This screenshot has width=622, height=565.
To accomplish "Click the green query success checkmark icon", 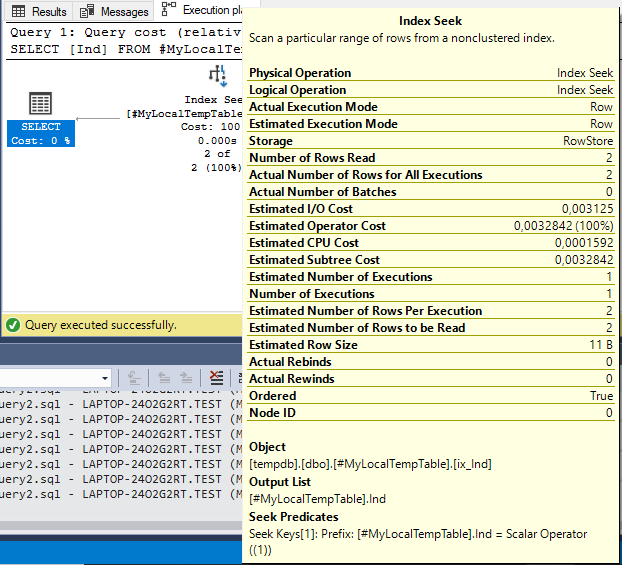I will pyautogui.click(x=13, y=325).
